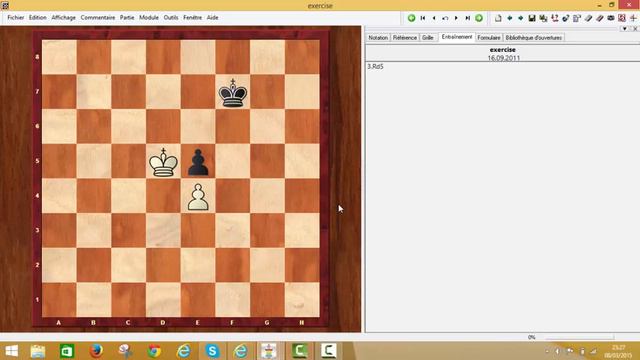
Task: Click the dark blue spheres toolbar icon
Action: click(566, 18)
